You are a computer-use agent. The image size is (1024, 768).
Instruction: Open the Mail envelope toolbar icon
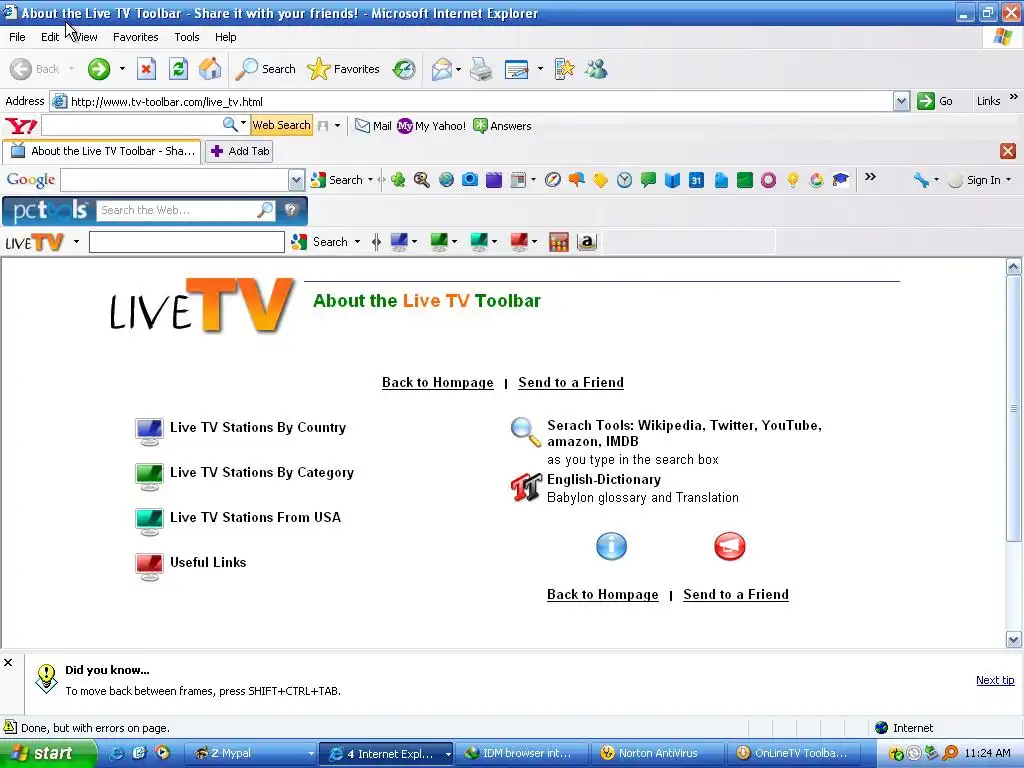(x=442, y=69)
